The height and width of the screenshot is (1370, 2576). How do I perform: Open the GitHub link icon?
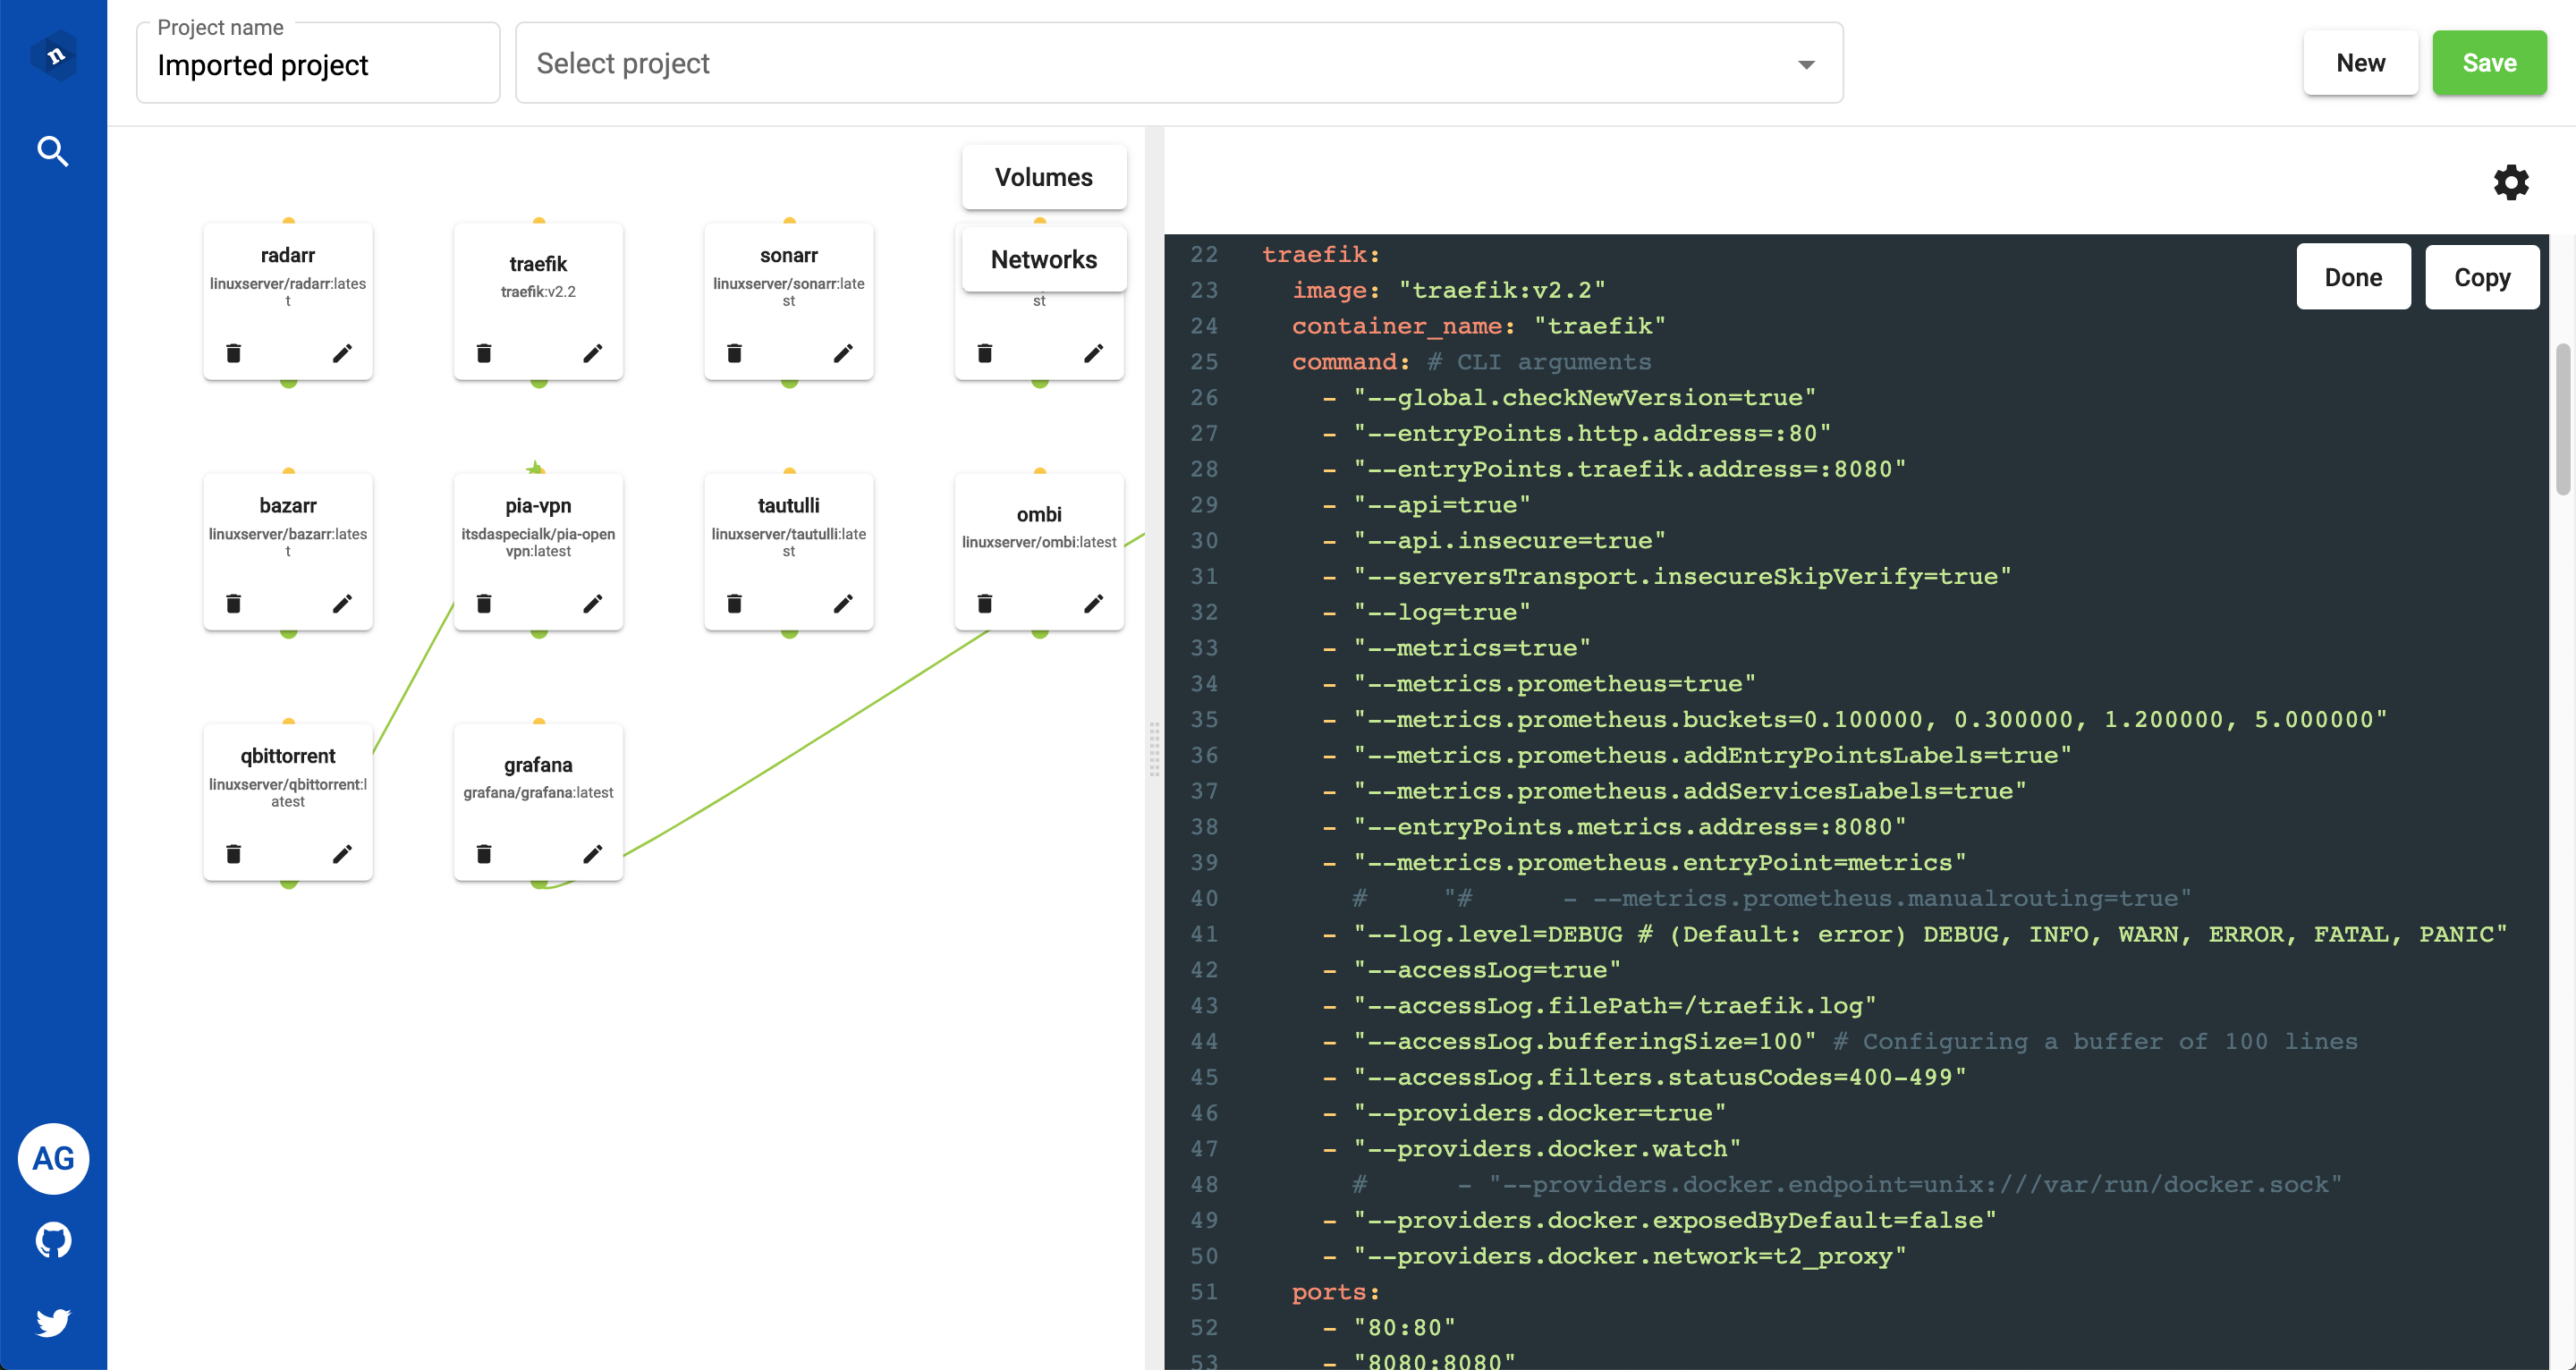(x=53, y=1240)
